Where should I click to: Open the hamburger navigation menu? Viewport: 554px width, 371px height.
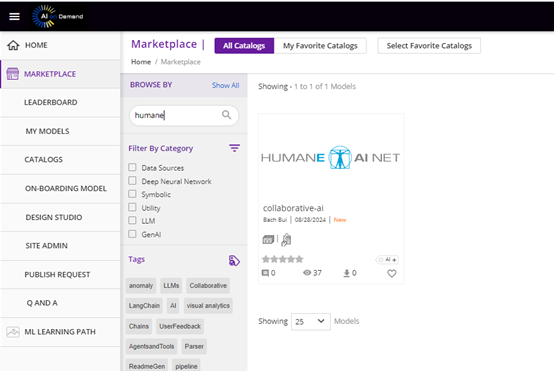tap(14, 16)
